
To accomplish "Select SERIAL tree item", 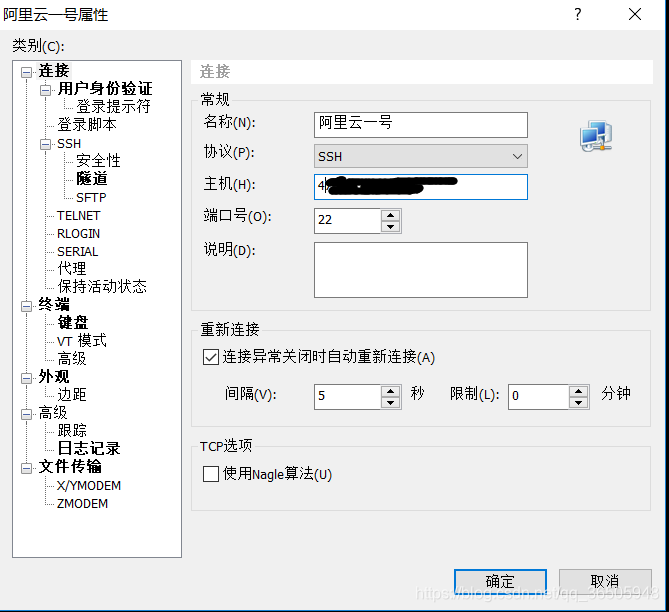I will click(77, 252).
